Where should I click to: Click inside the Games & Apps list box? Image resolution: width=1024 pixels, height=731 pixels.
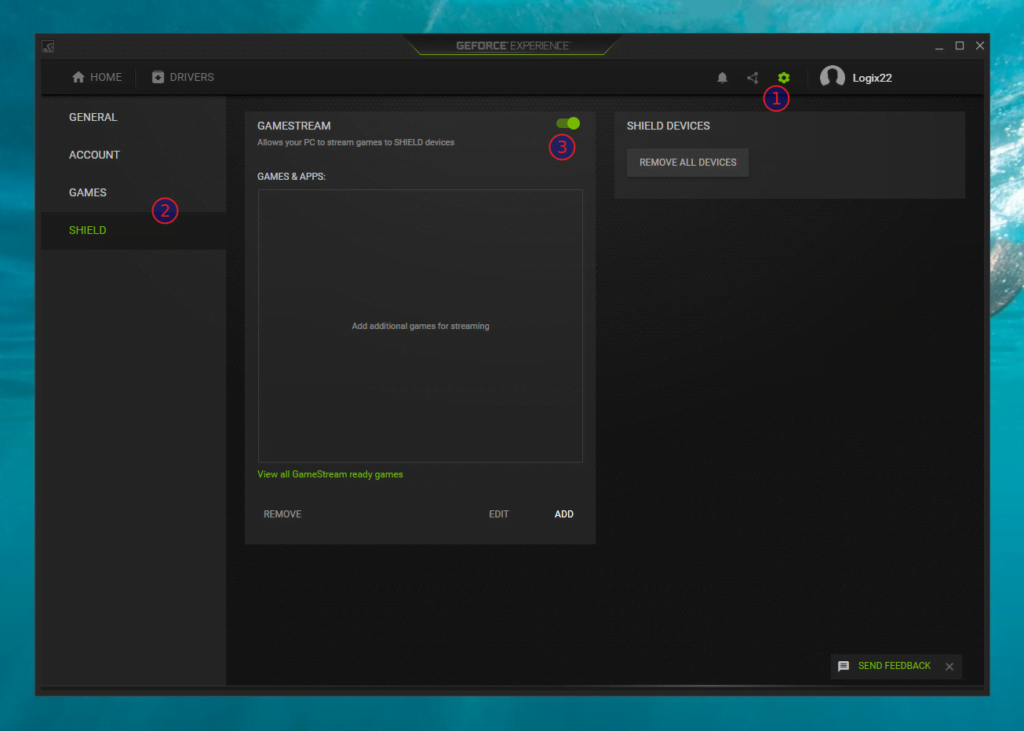[x=420, y=326]
